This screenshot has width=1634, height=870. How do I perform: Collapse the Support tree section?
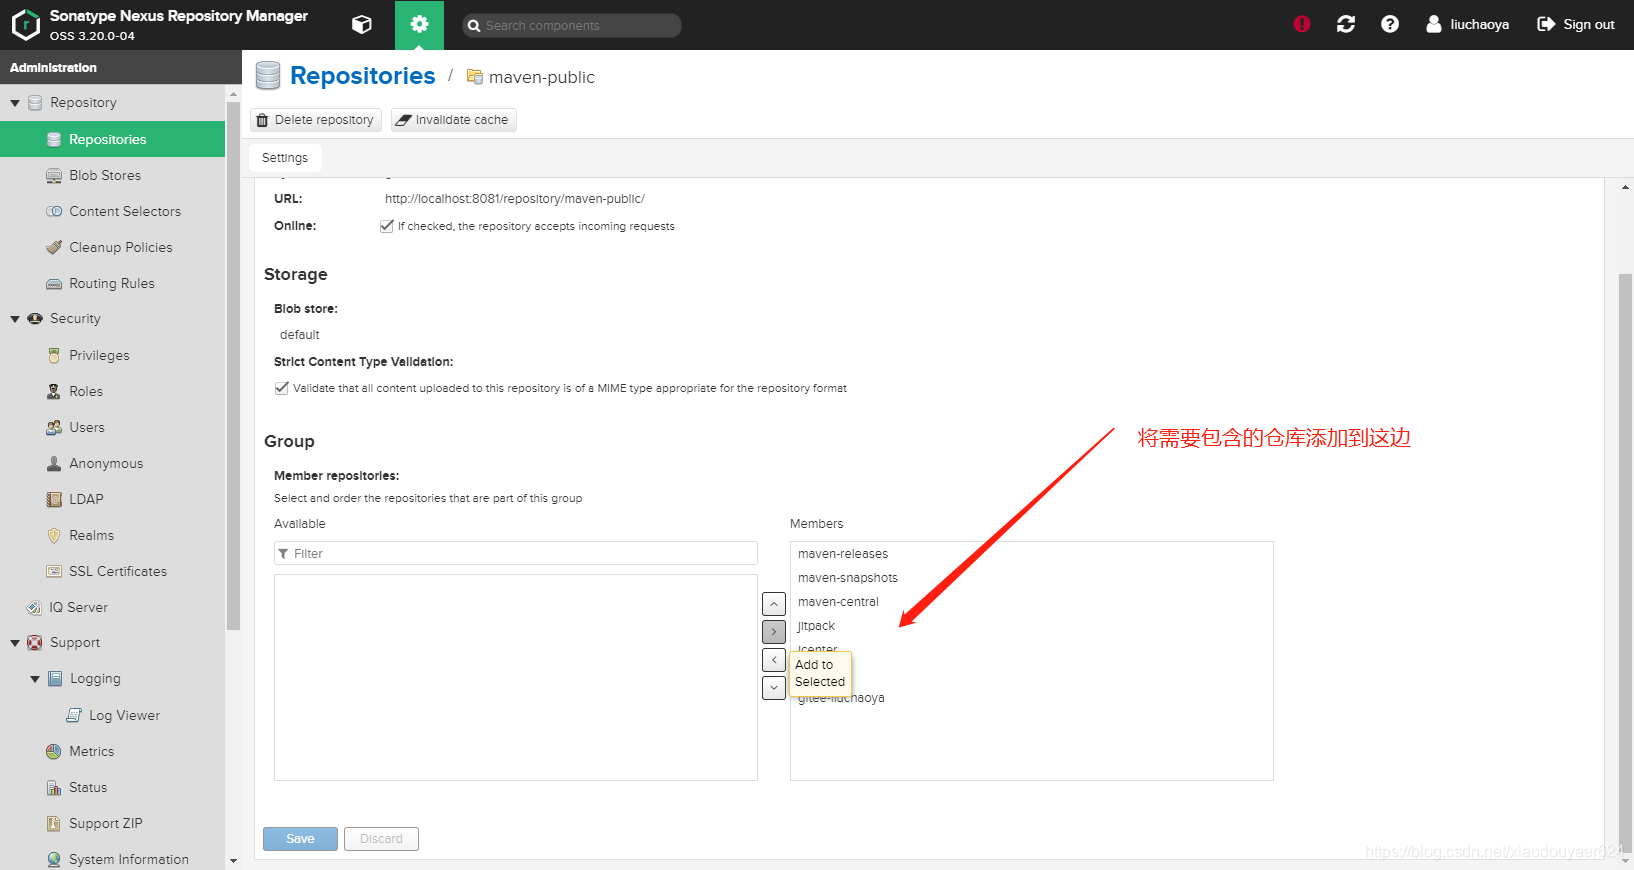(15, 643)
